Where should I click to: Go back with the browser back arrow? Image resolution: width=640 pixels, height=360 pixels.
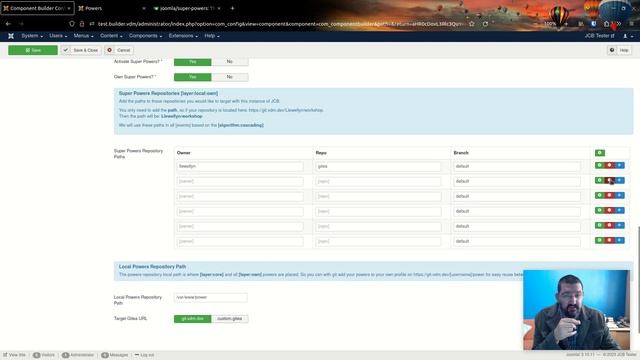pos(9,24)
